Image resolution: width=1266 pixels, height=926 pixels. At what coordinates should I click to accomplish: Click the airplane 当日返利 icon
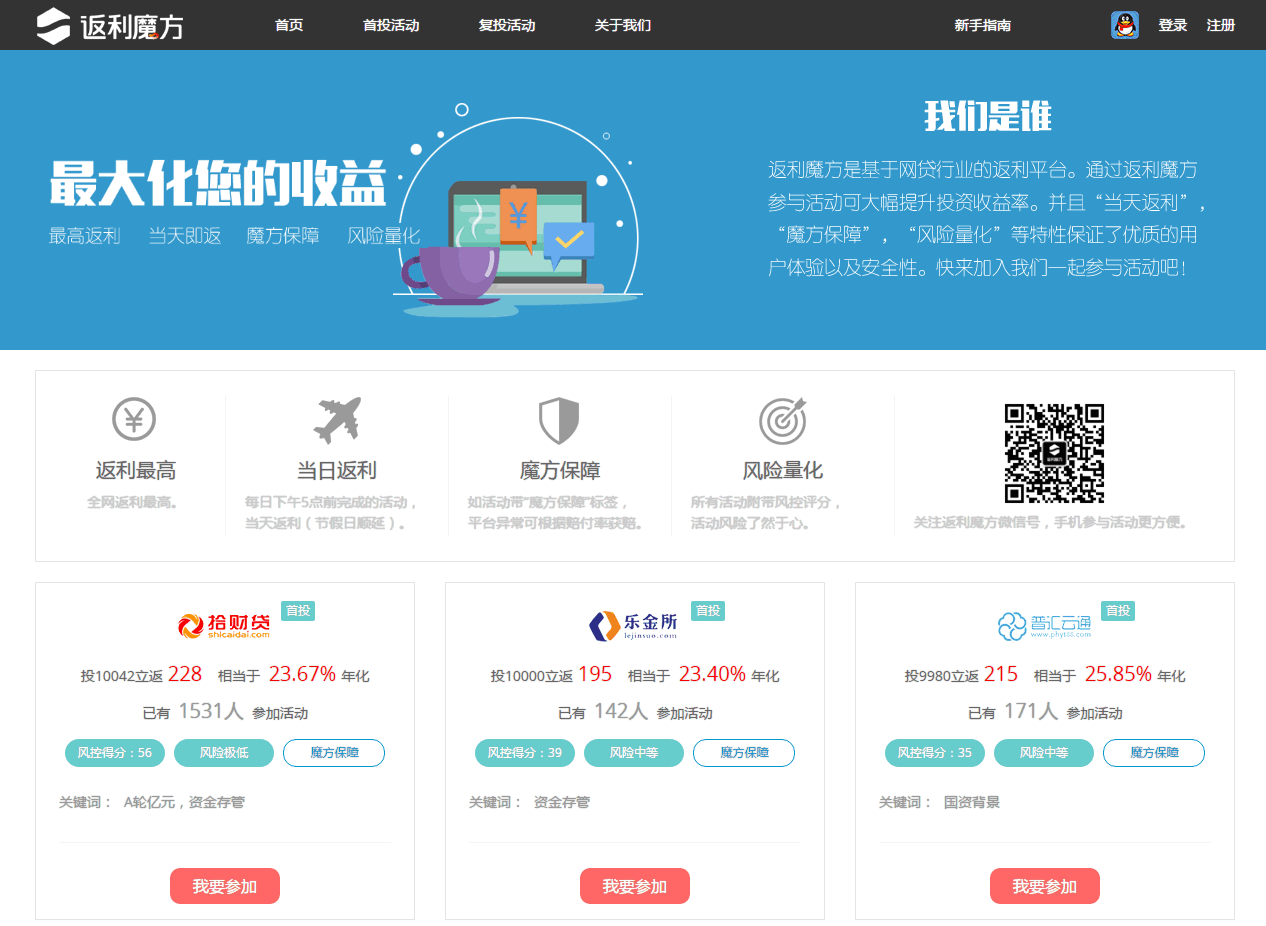337,420
